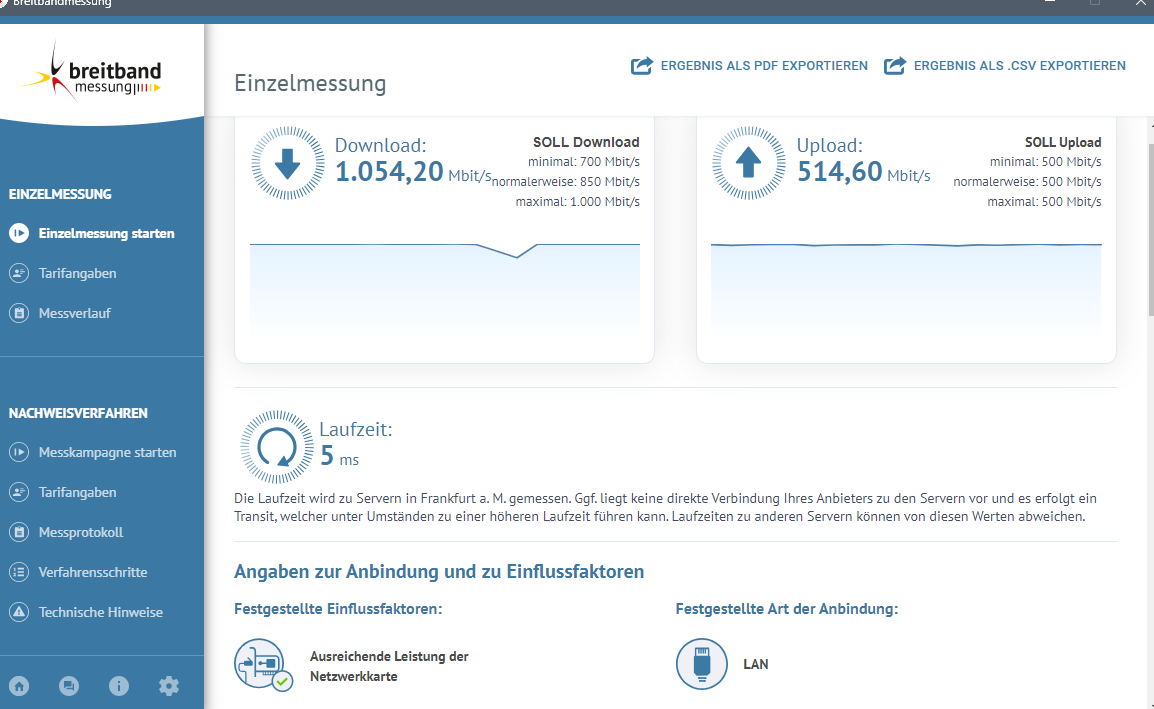Click the Messverlauf calendar icon
Screen dimensions: 1154x709
point(19,313)
